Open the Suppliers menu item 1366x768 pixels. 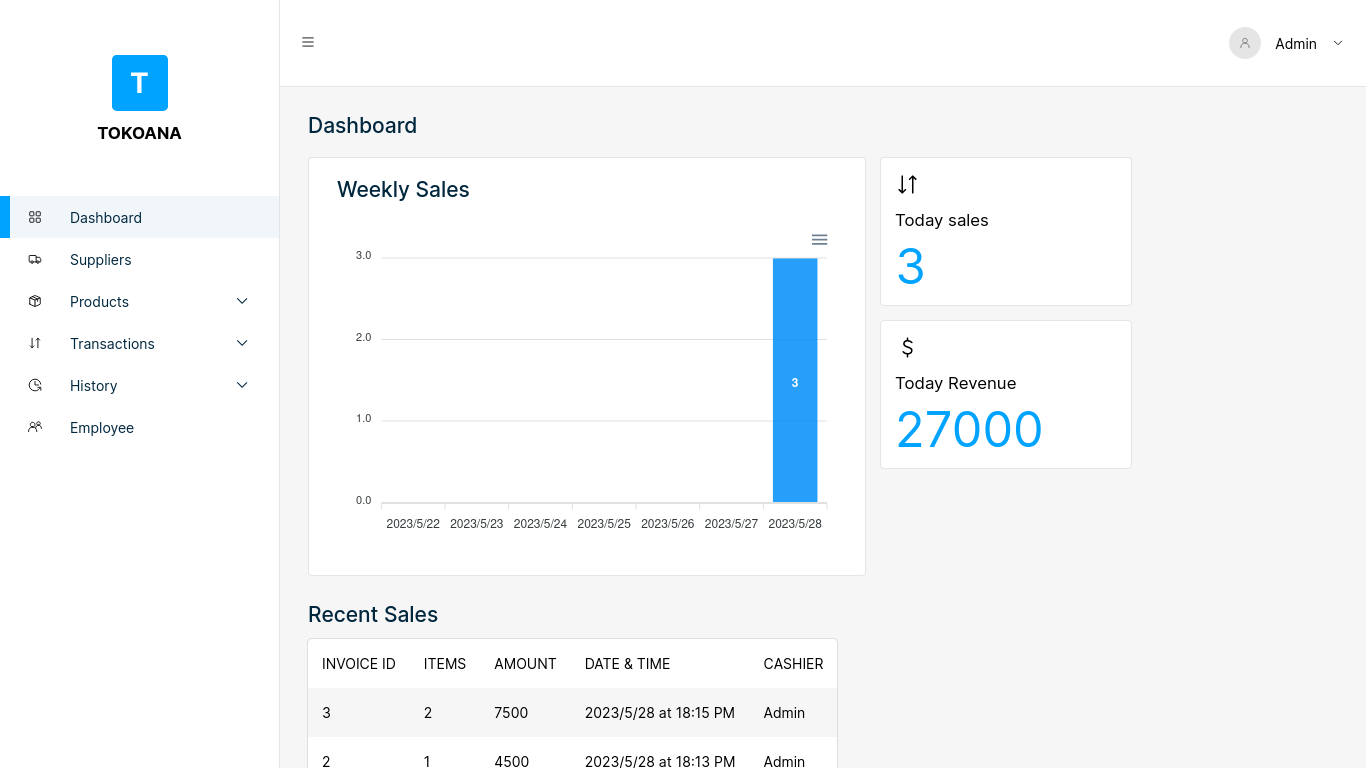point(101,260)
